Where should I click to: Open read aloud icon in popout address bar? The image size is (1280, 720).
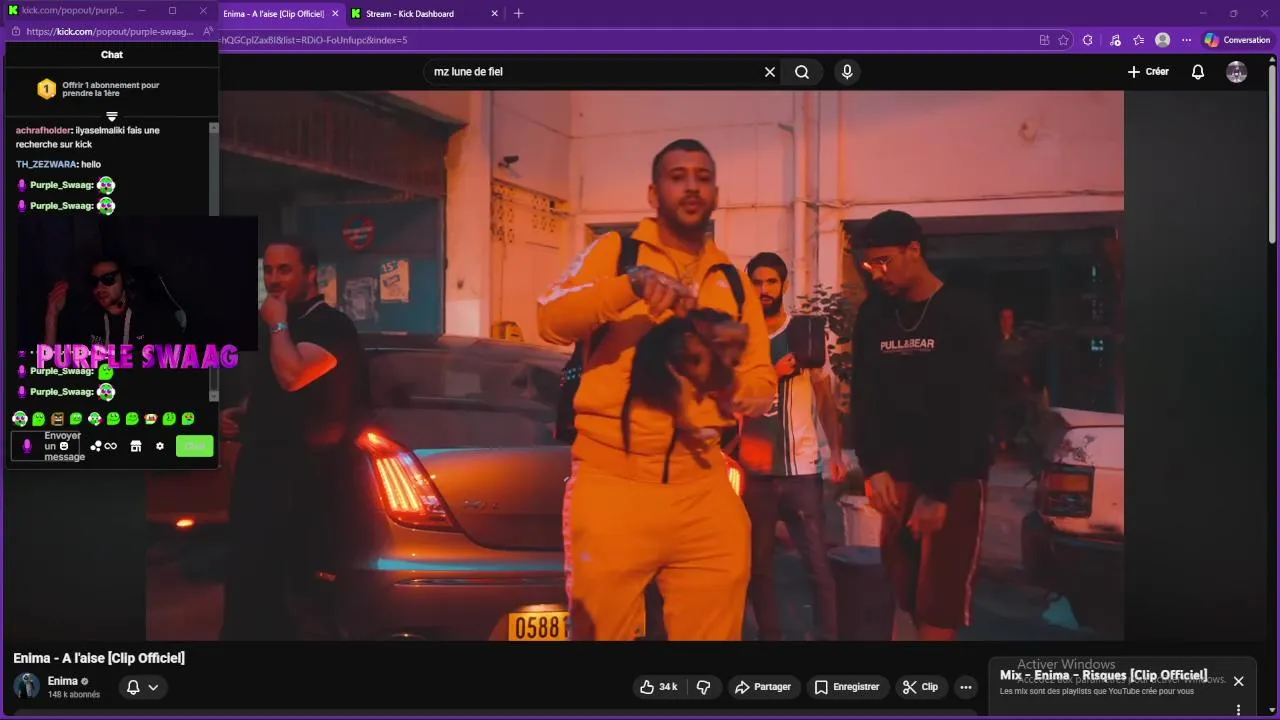[207, 31]
